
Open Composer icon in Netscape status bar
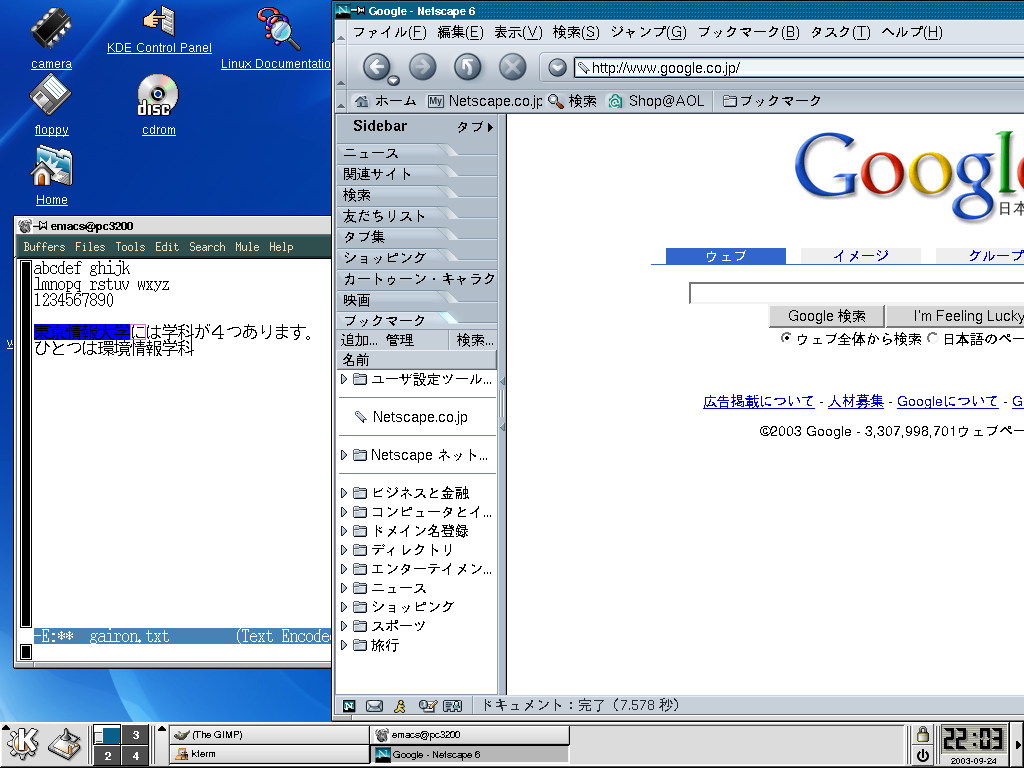pyautogui.click(x=428, y=705)
